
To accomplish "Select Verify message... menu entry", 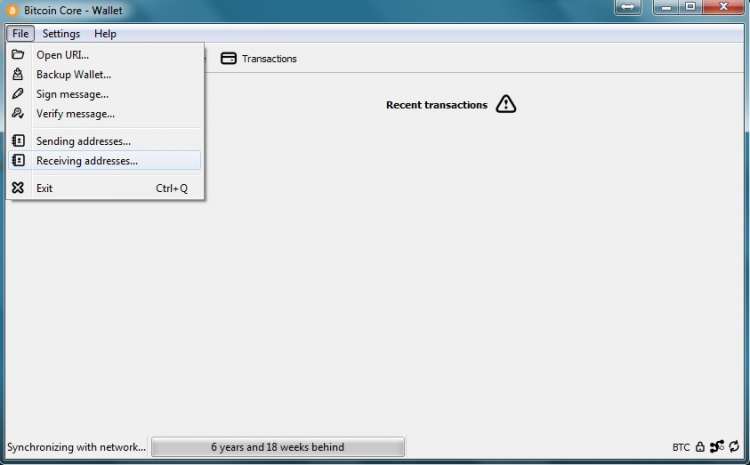I will point(105,113).
